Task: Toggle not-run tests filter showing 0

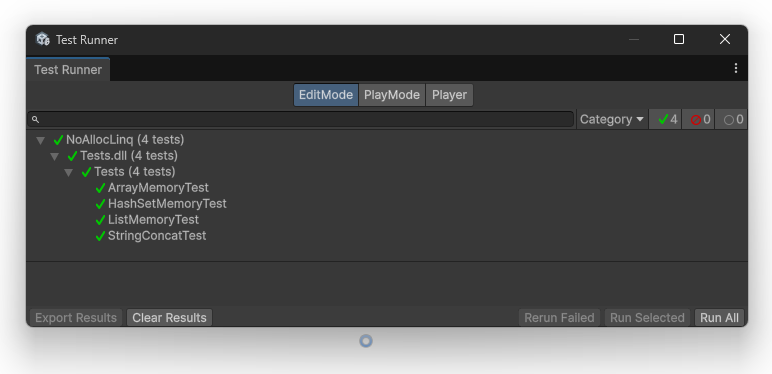Action: tap(731, 120)
